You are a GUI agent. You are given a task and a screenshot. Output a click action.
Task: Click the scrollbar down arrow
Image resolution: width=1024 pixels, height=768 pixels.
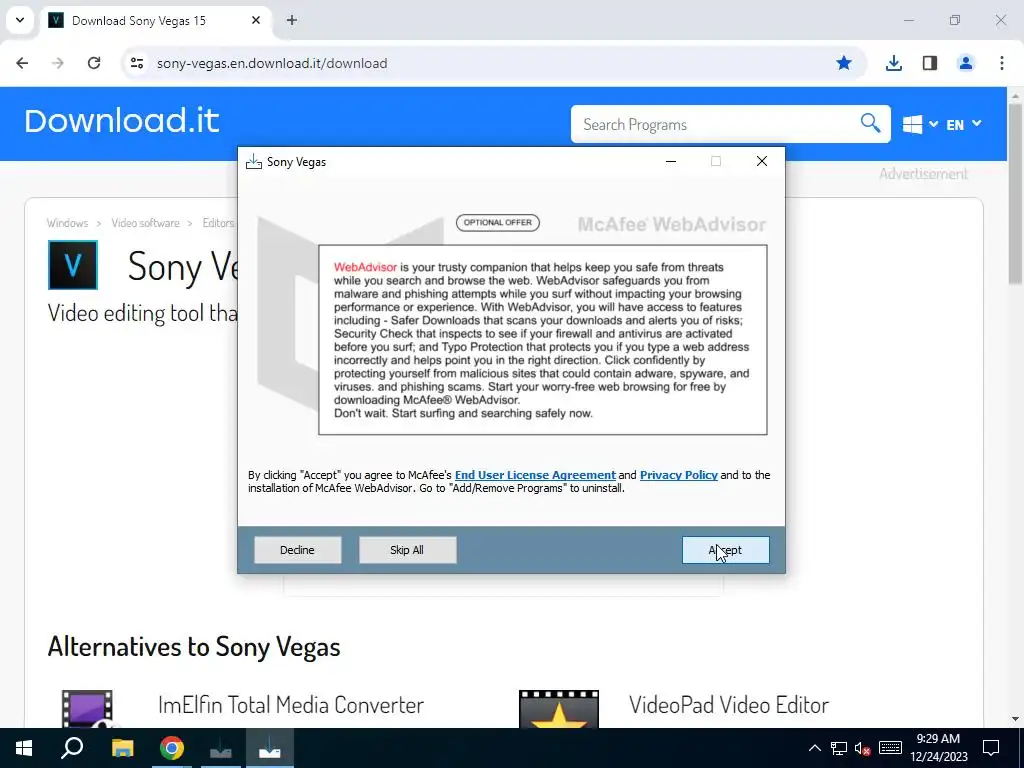point(1015,719)
